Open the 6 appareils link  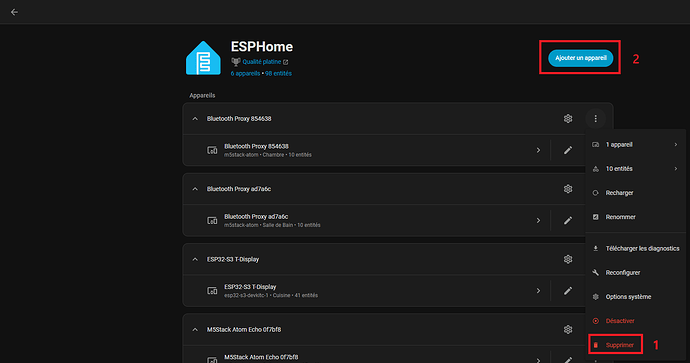coord(245,73)
